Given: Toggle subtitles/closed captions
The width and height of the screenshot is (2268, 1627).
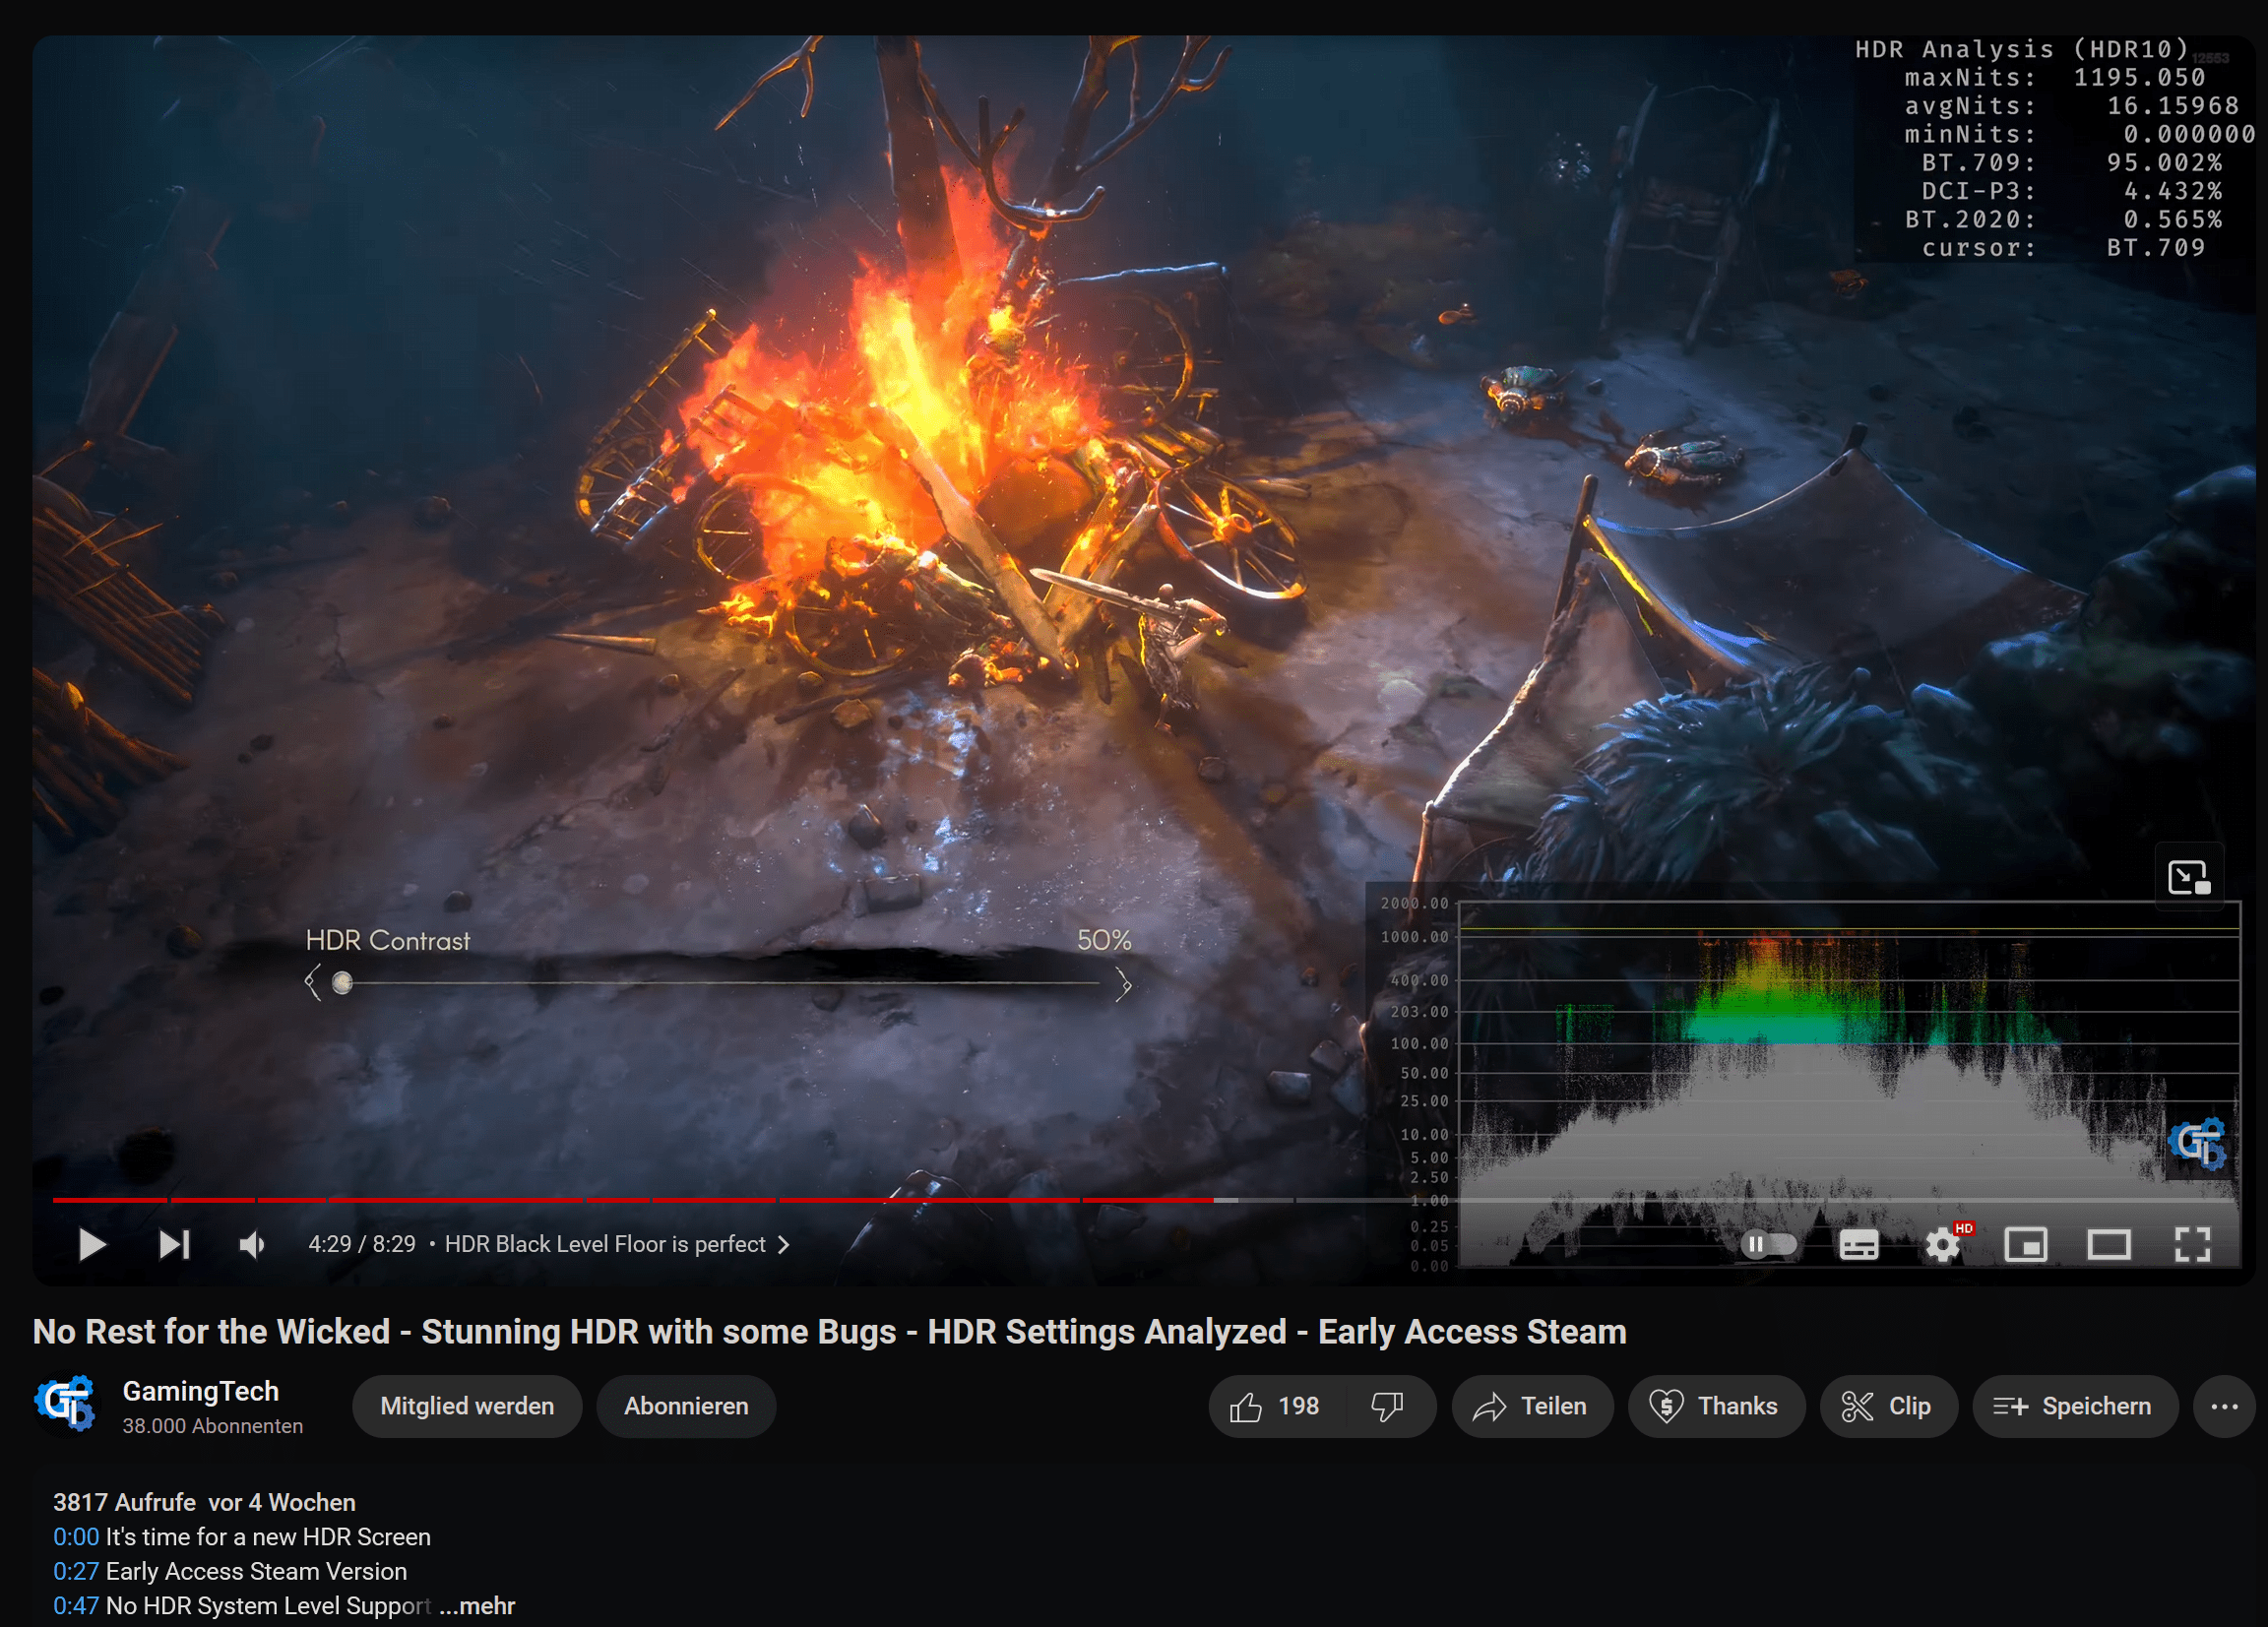Looking at the screenshot, I should pos(1858,1245).
